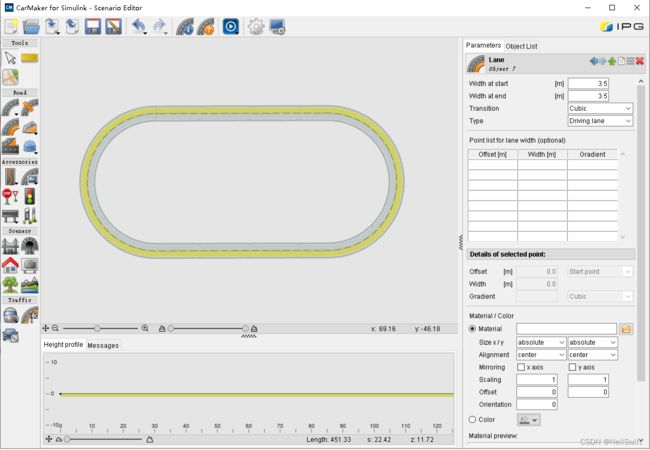The image size is (650, 450).
Task: Click the road info icon
Action: [x=185, y=27]
